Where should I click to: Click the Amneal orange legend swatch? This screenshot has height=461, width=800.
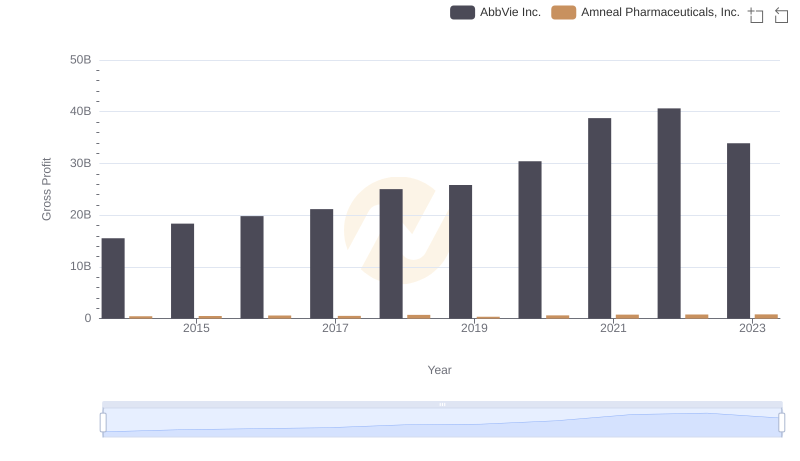(x=564, y=12)
